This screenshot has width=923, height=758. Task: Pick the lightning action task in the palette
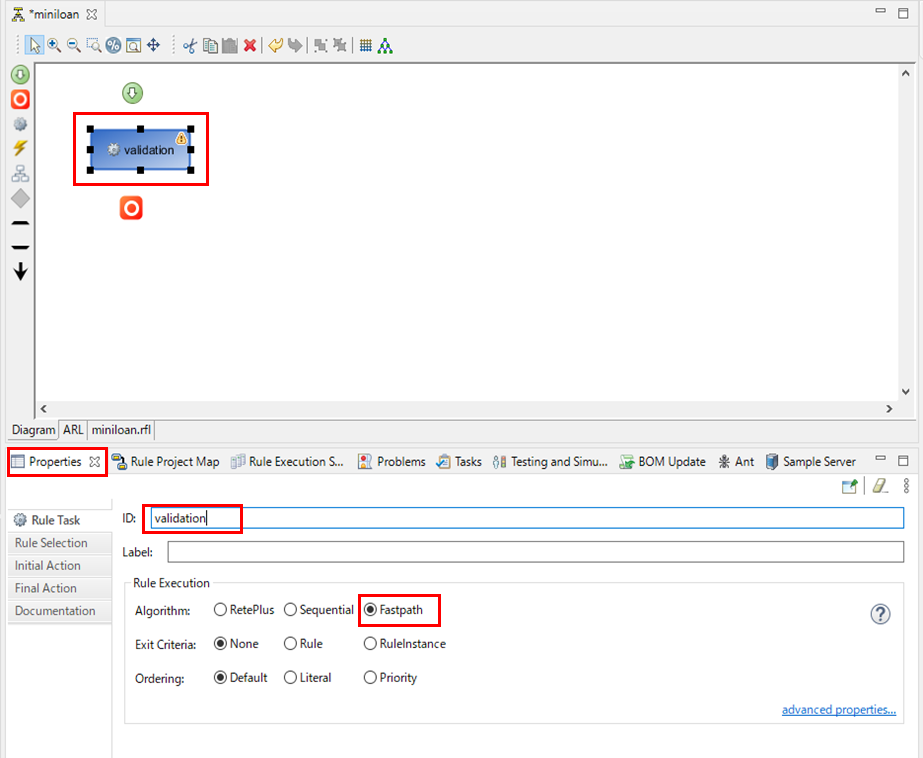pos(20,148)
